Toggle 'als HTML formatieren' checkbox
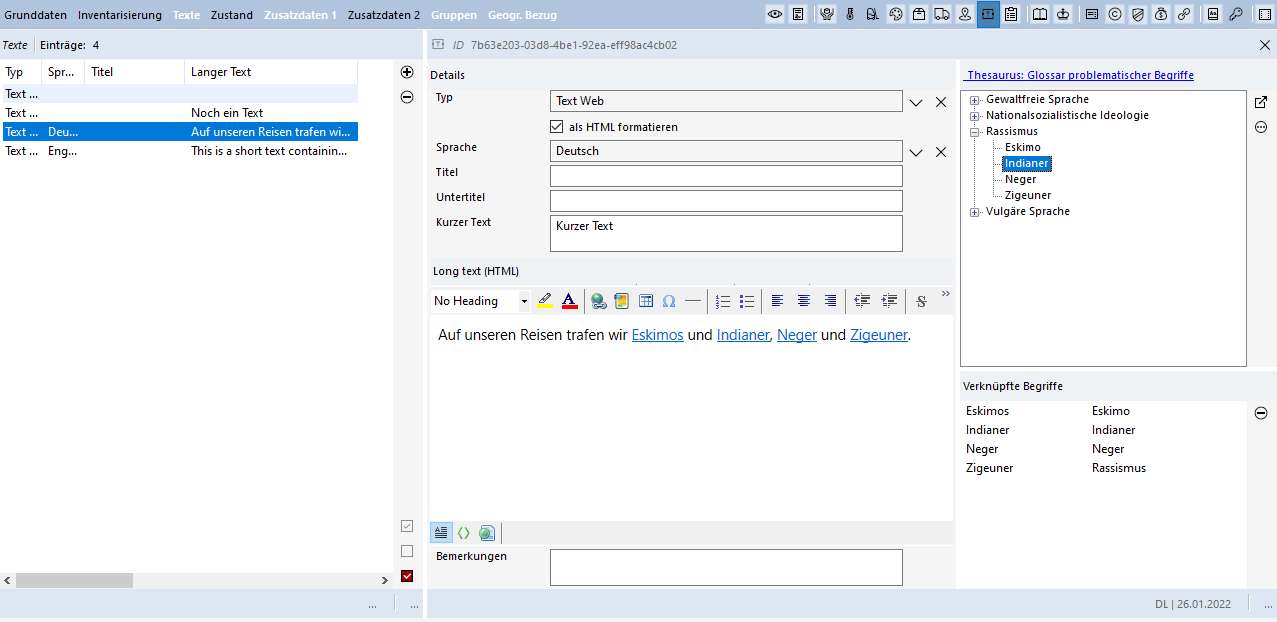Viewport: 1277px width, 622px height. point(557,127)
